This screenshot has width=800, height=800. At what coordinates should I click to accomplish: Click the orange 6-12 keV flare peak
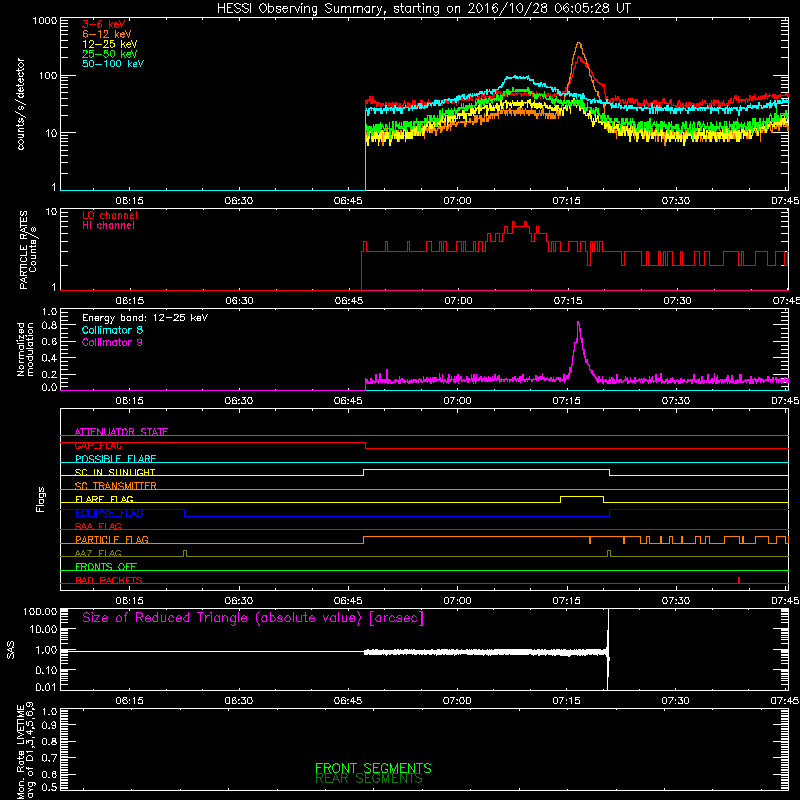579,44
